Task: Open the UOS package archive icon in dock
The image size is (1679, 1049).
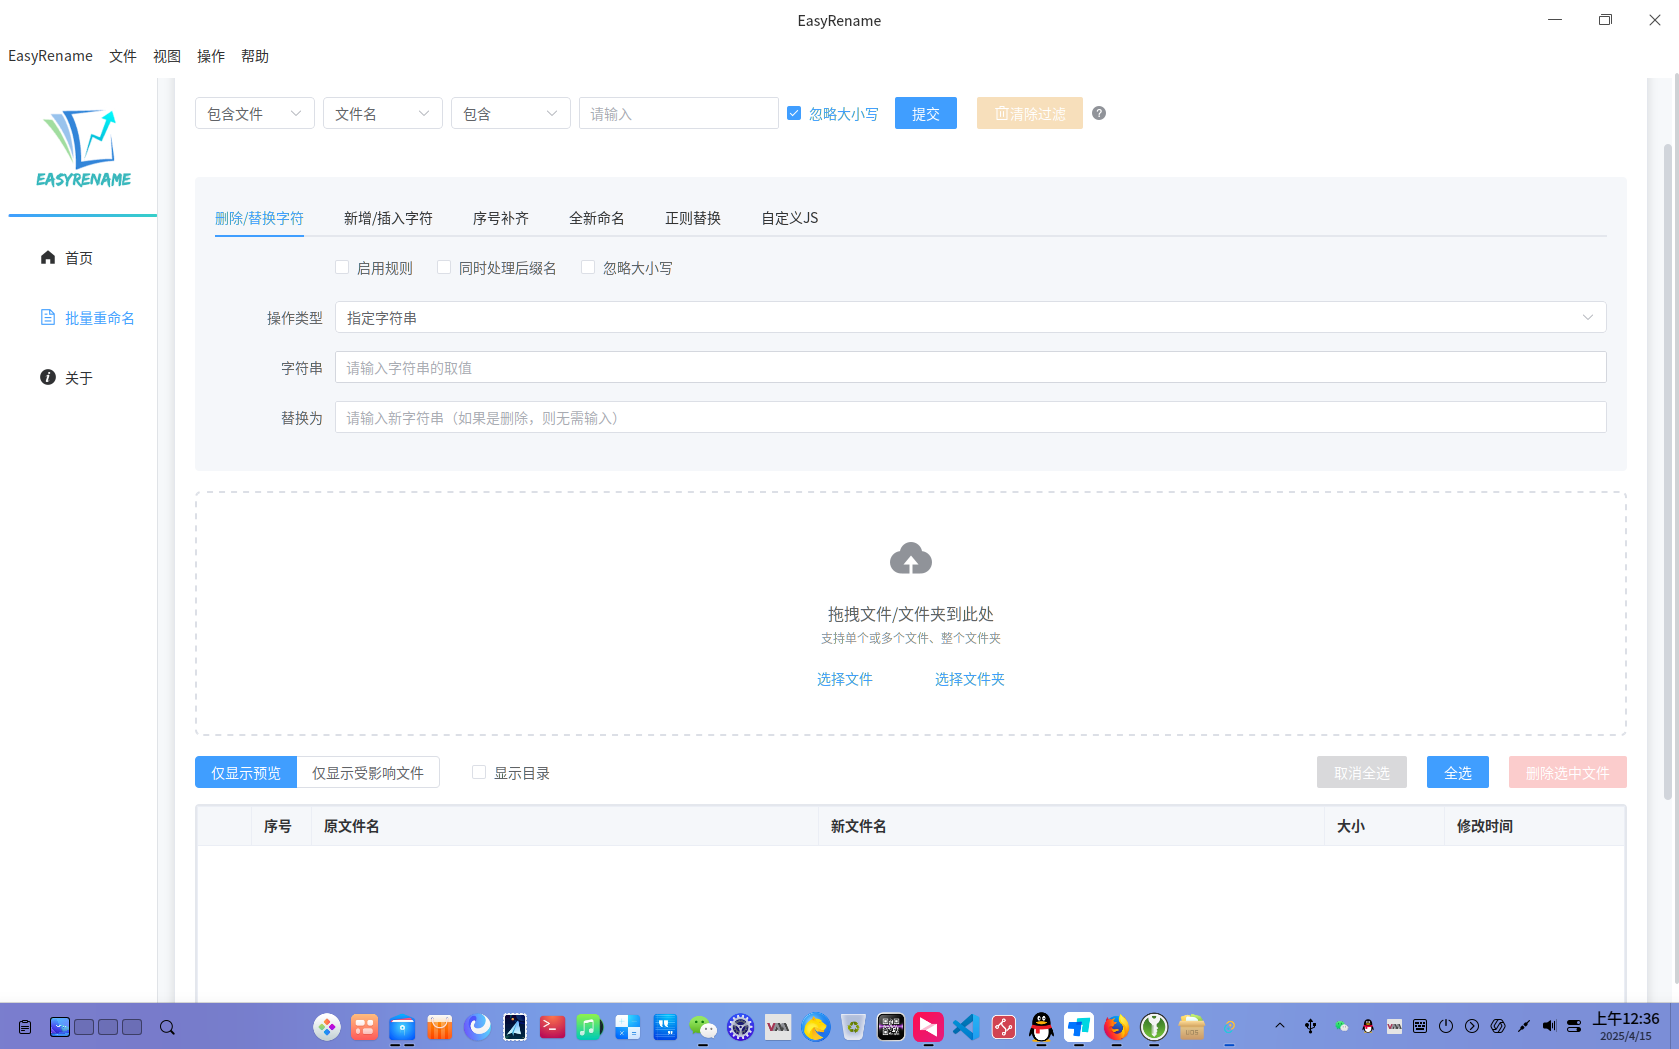Action: pyautogui.click(x=1191, y=1027)
